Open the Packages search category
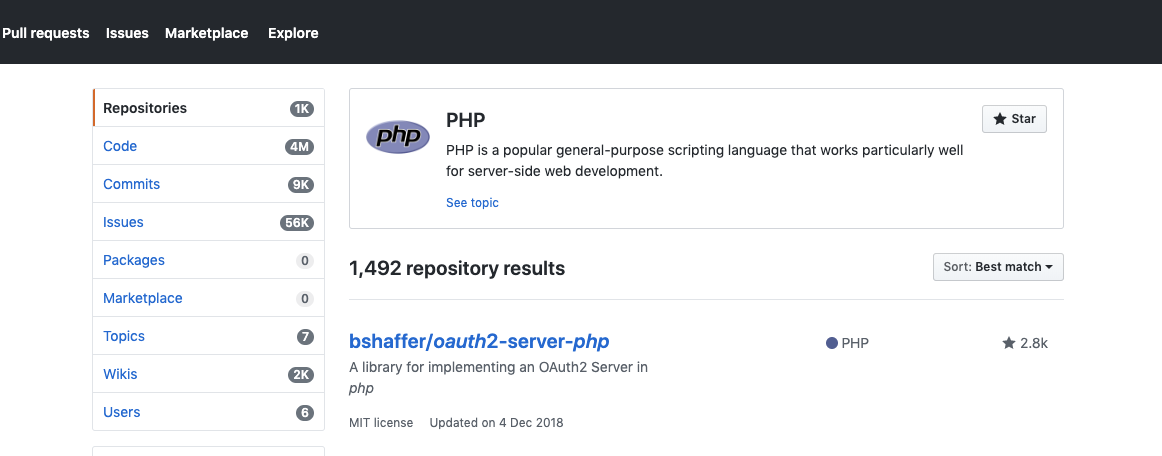This screenshot has width=1162, height=456. coord(208,260)
